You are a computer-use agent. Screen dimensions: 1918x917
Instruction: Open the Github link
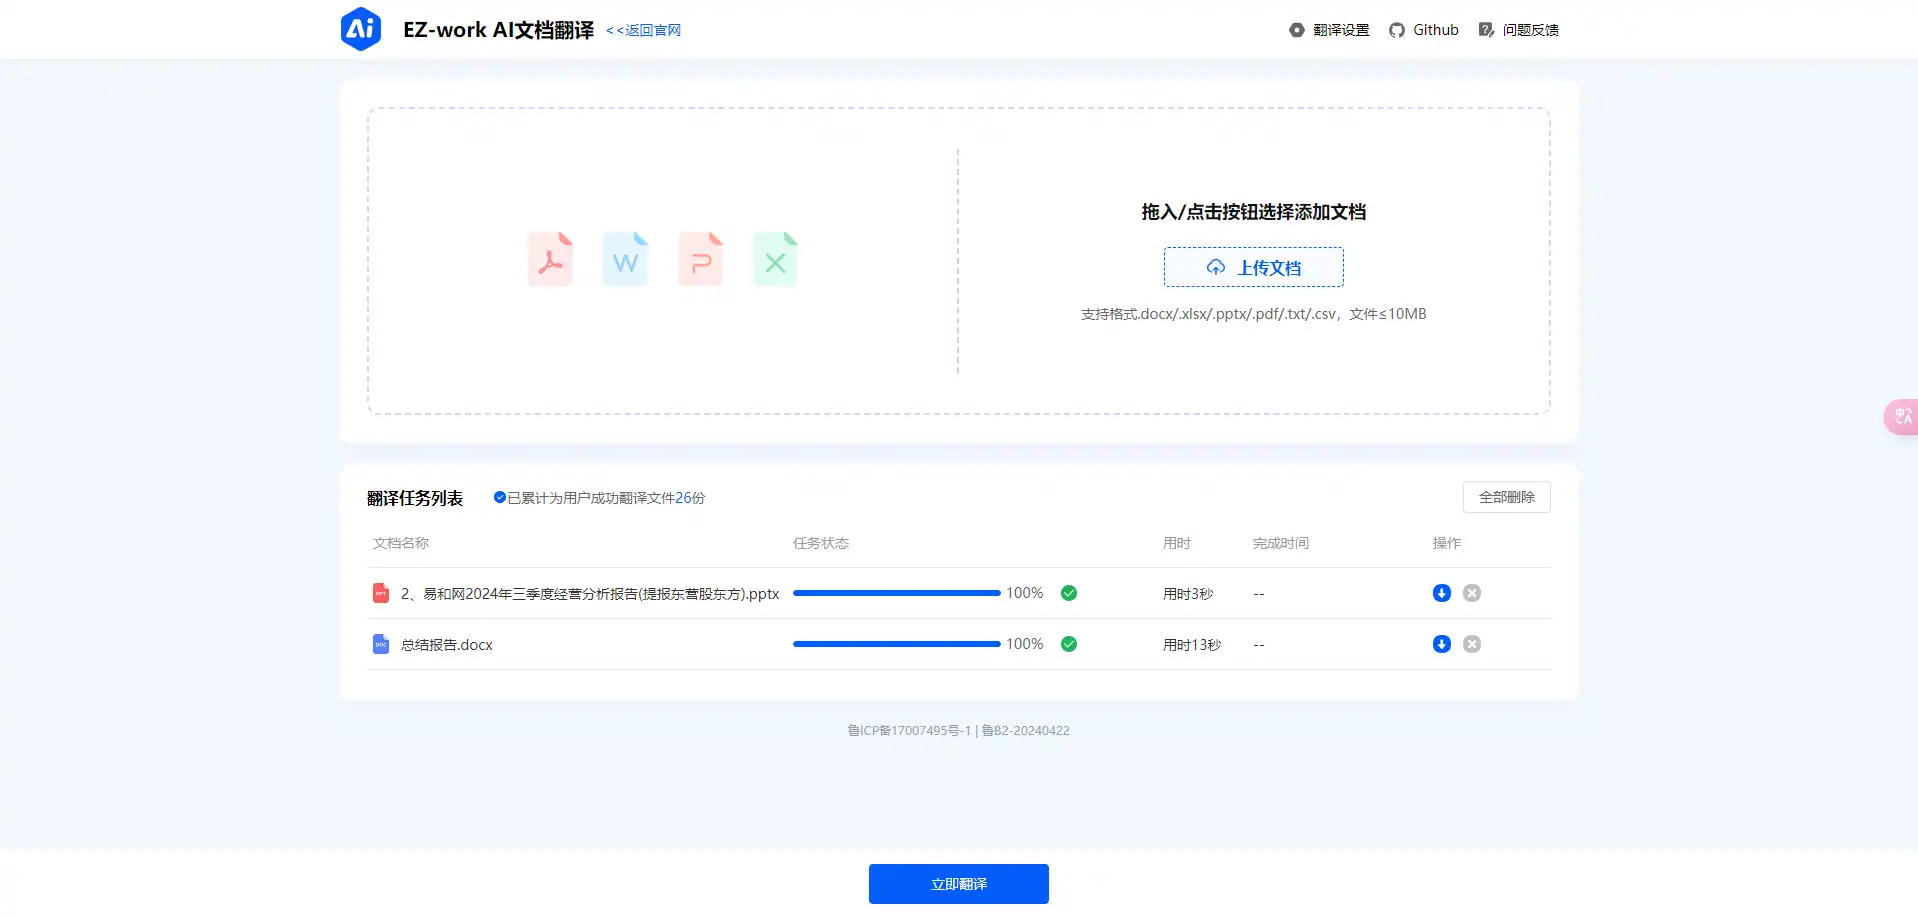coord(1424,30)
